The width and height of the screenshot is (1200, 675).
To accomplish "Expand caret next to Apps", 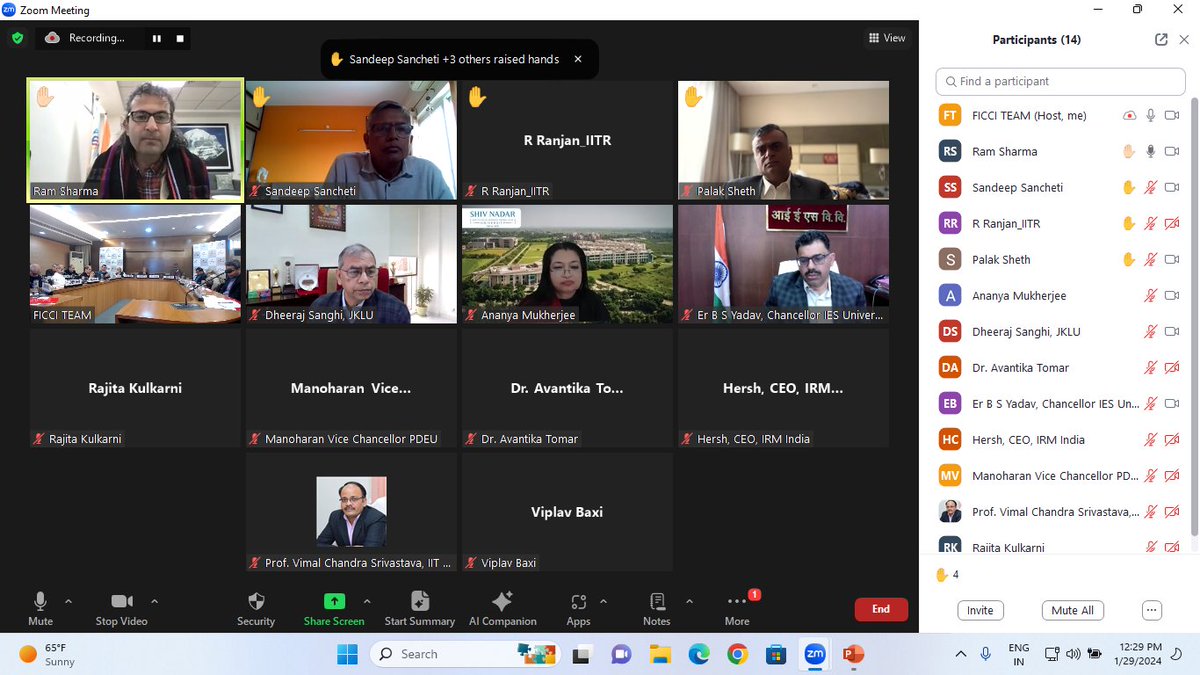I will [603, 602].
